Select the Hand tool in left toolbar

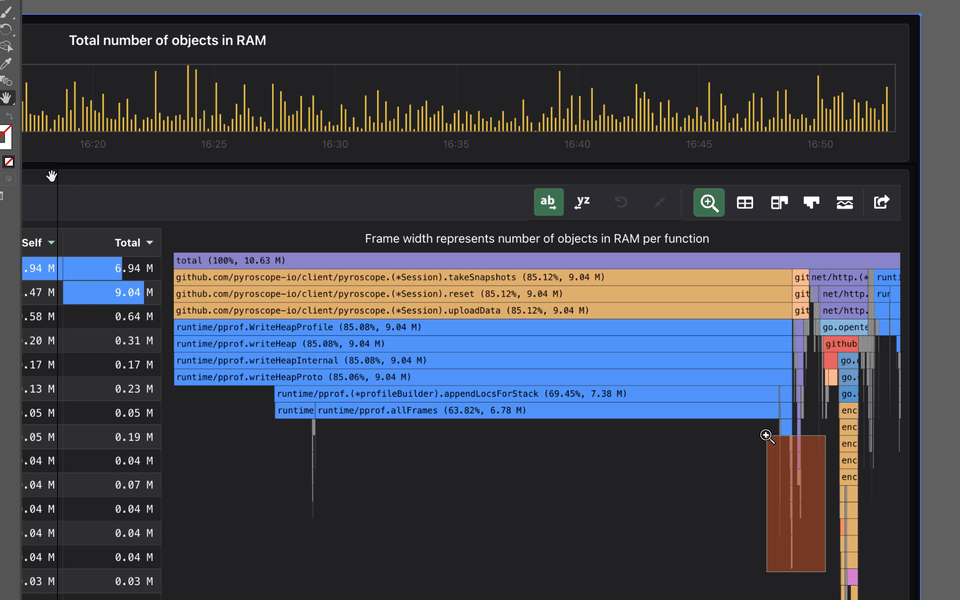7,97
